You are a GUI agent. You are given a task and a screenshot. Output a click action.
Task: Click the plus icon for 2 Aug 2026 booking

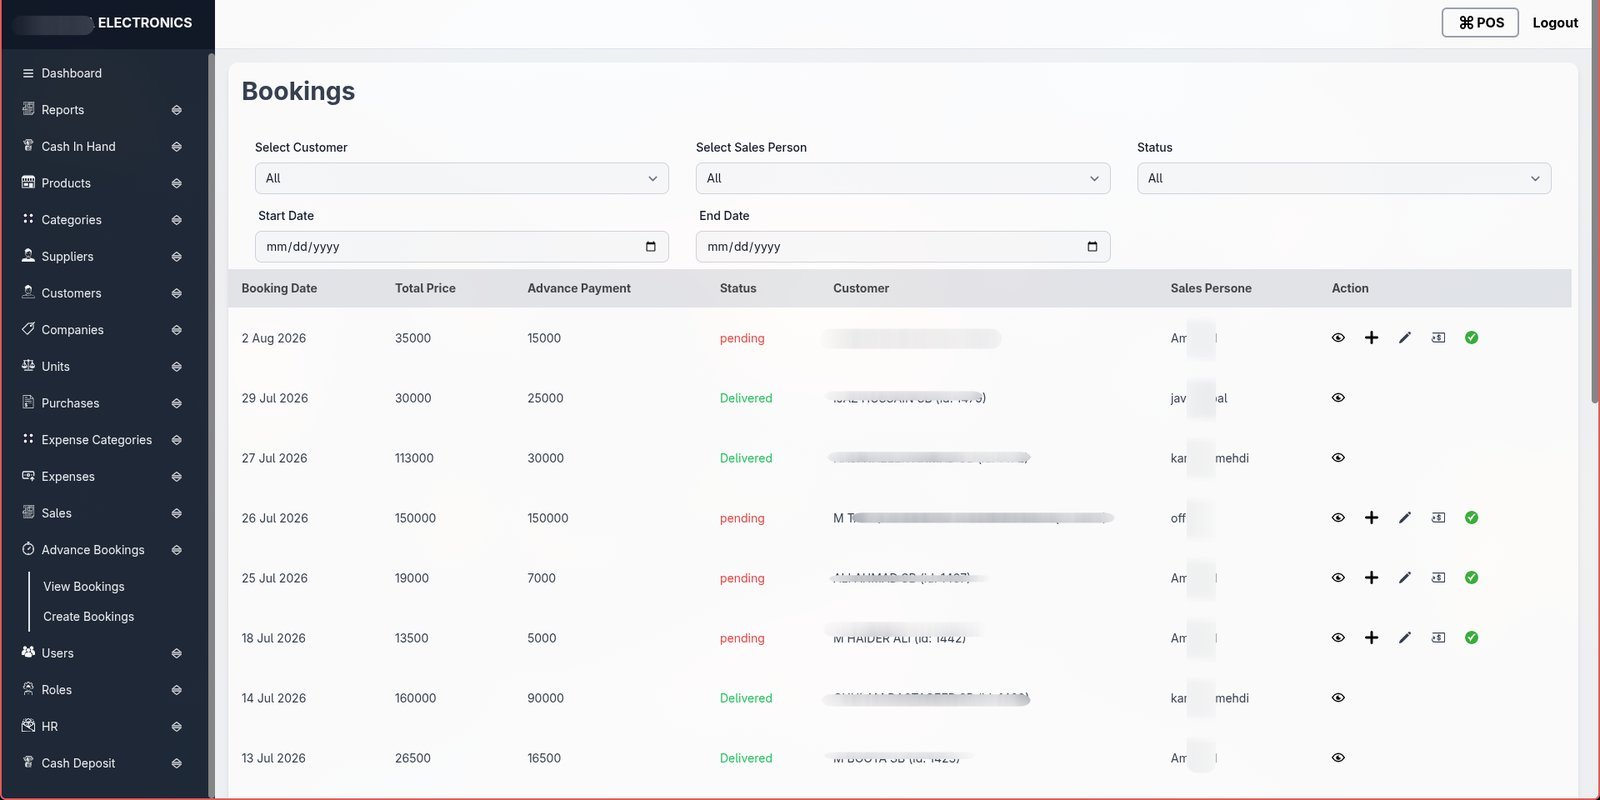[x=1372, y=338]
